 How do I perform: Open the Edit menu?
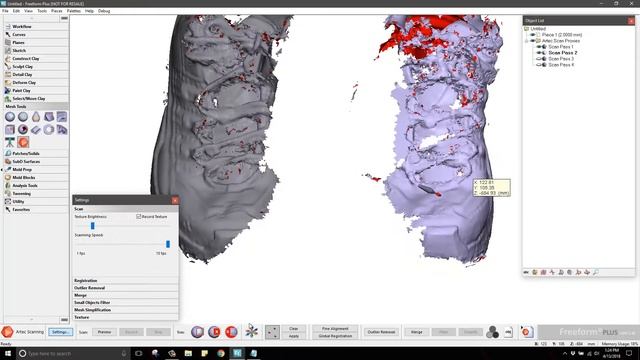click(x=16, y=11)
